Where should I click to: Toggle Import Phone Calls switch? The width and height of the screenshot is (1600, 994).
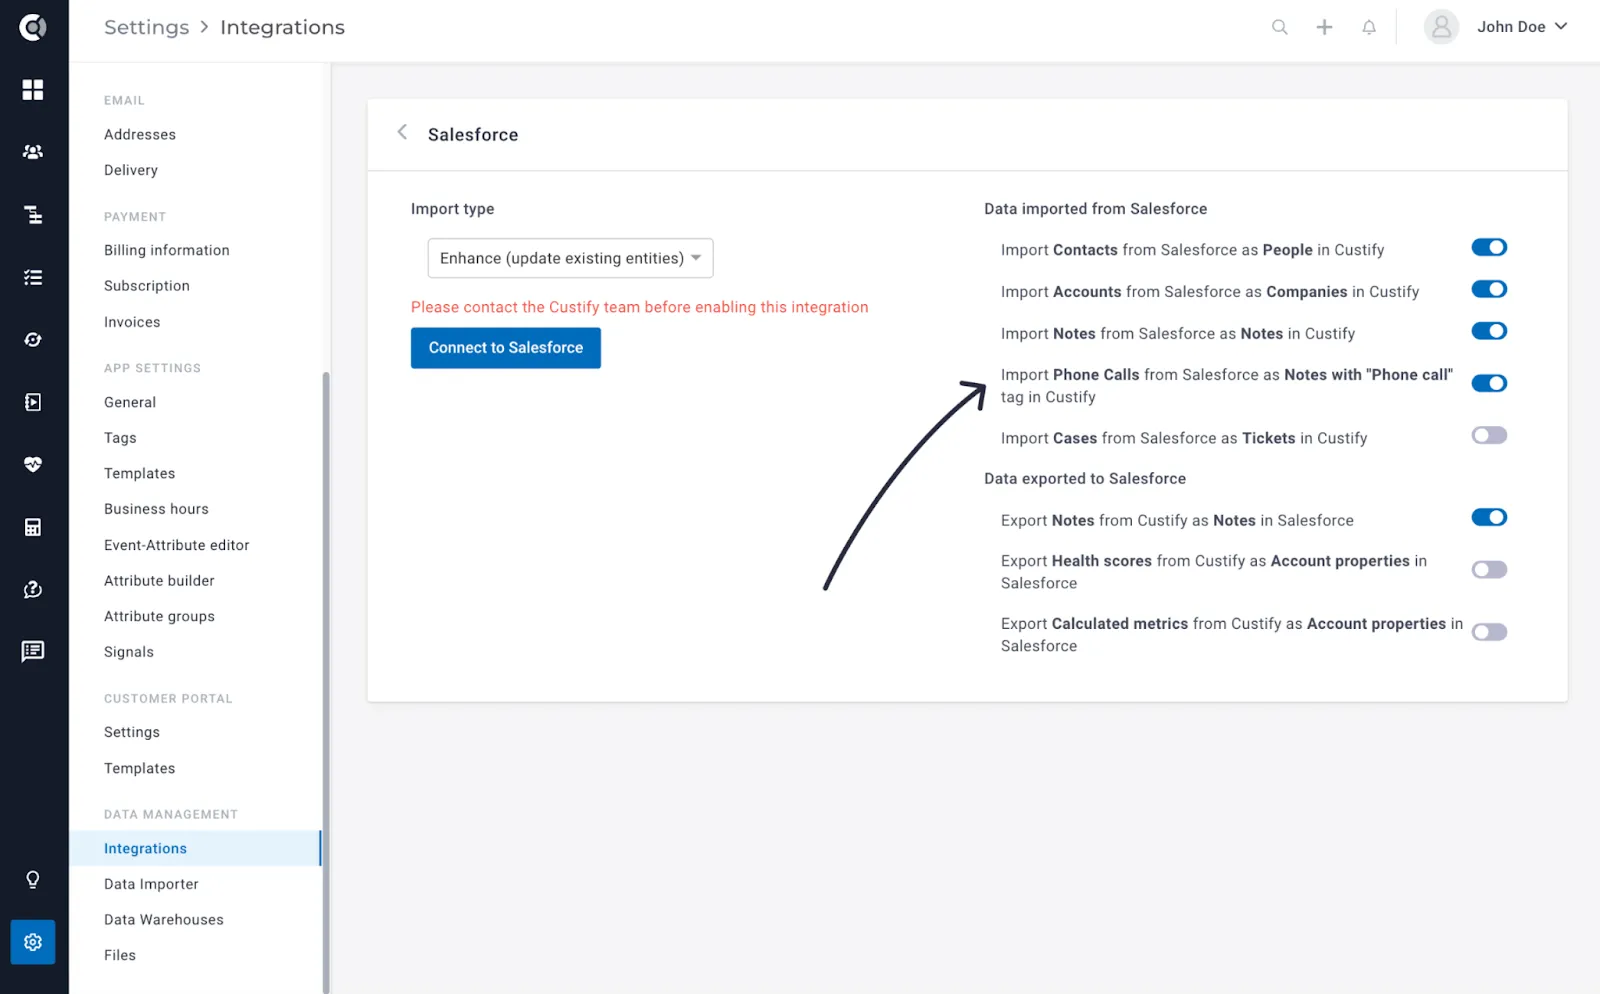click(x=1489, y=383)
